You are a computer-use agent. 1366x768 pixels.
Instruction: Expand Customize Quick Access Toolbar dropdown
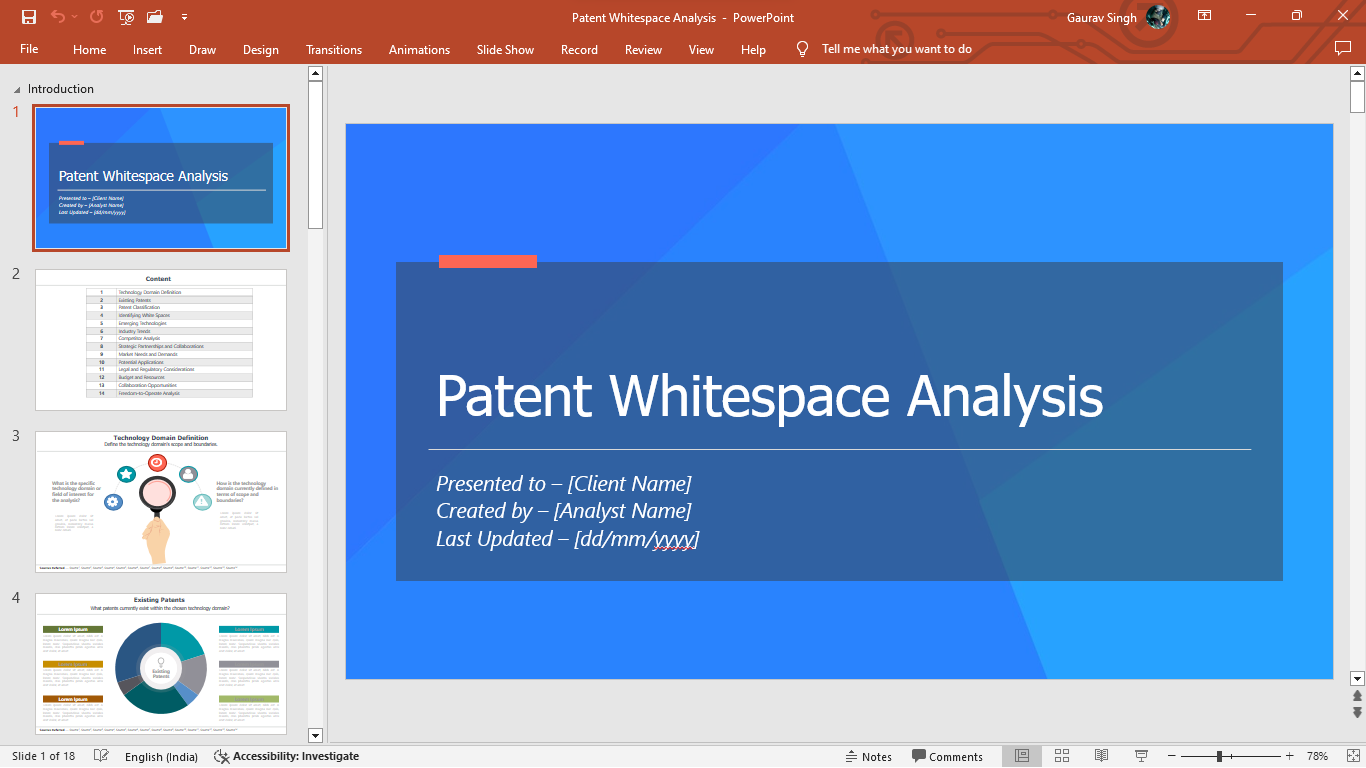point(184,17)
